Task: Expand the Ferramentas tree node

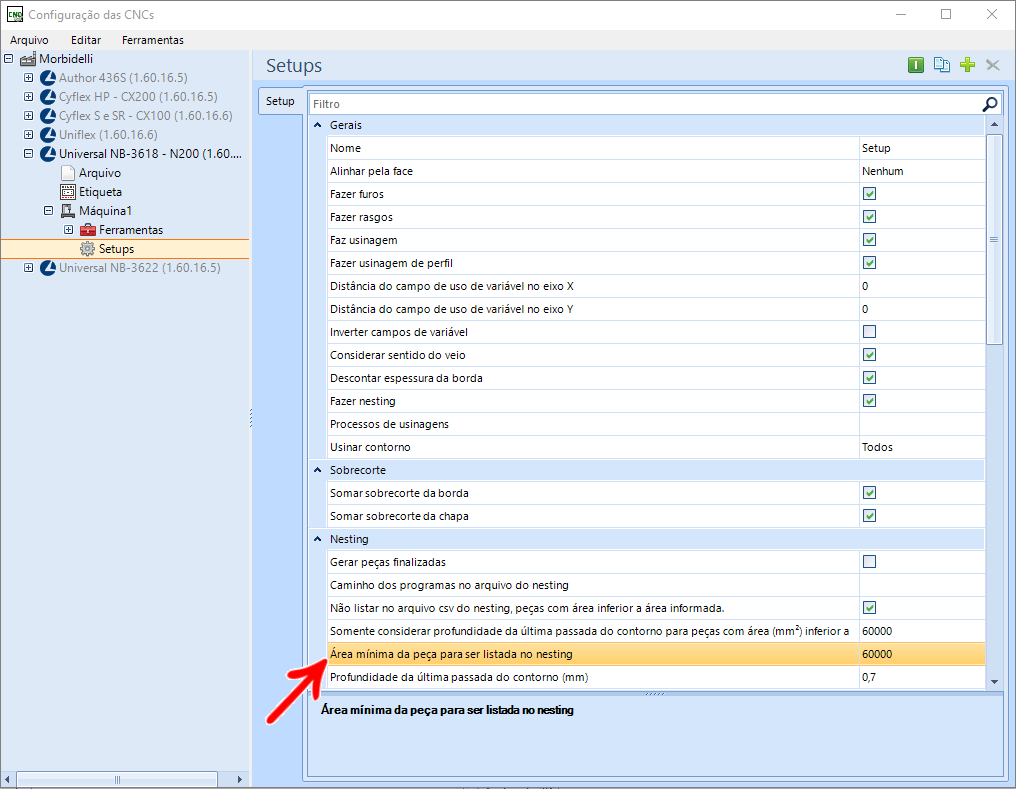Action: (x=69, y=229)
